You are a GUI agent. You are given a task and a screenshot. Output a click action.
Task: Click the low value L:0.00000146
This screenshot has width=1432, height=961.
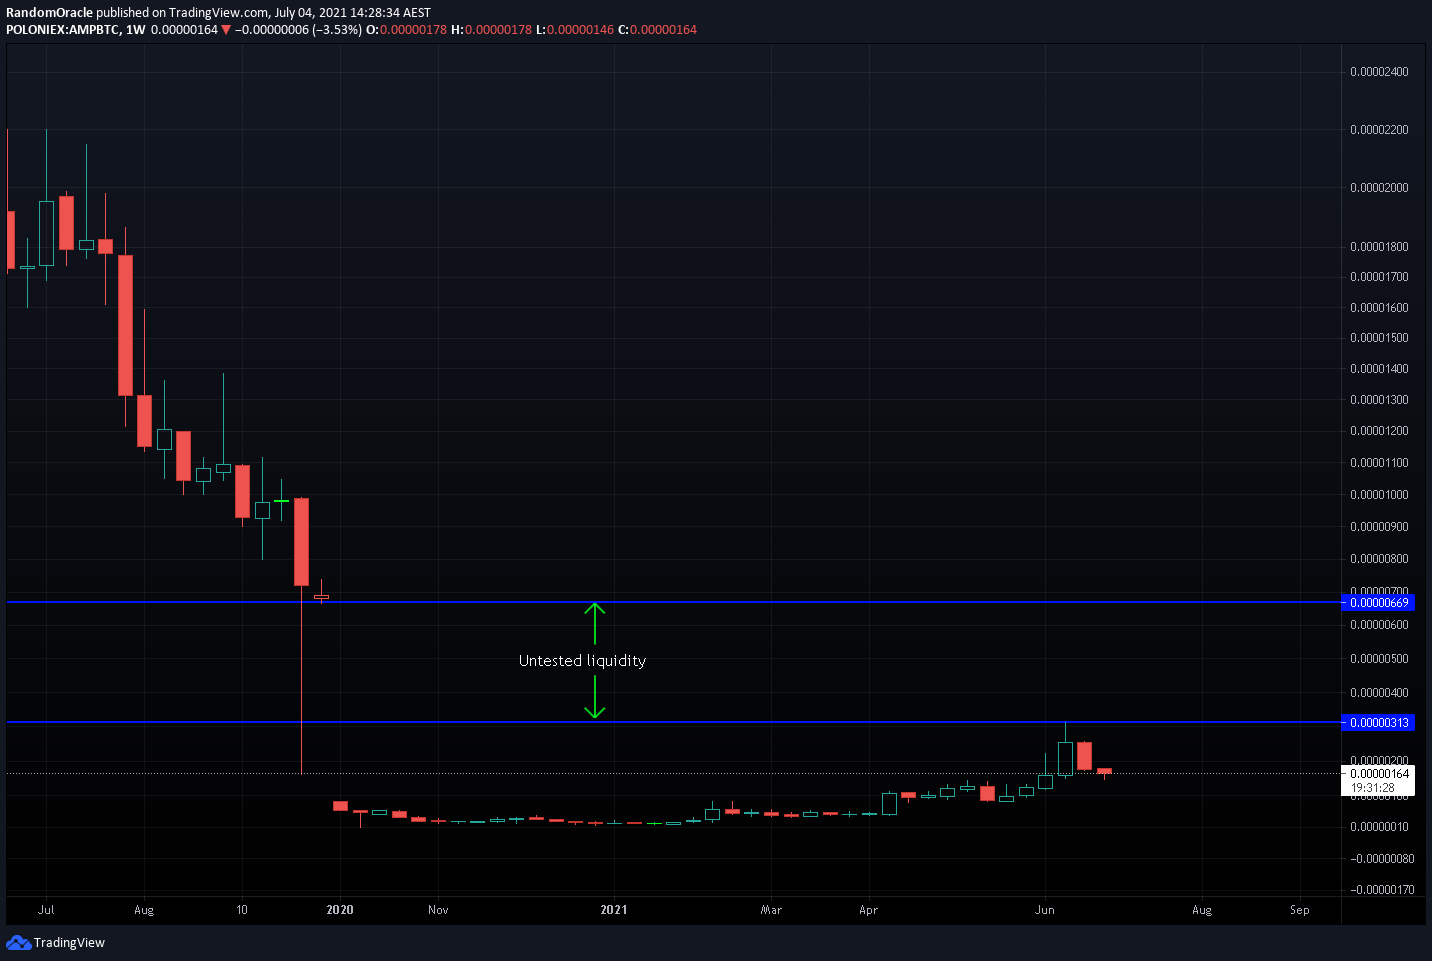574,30
